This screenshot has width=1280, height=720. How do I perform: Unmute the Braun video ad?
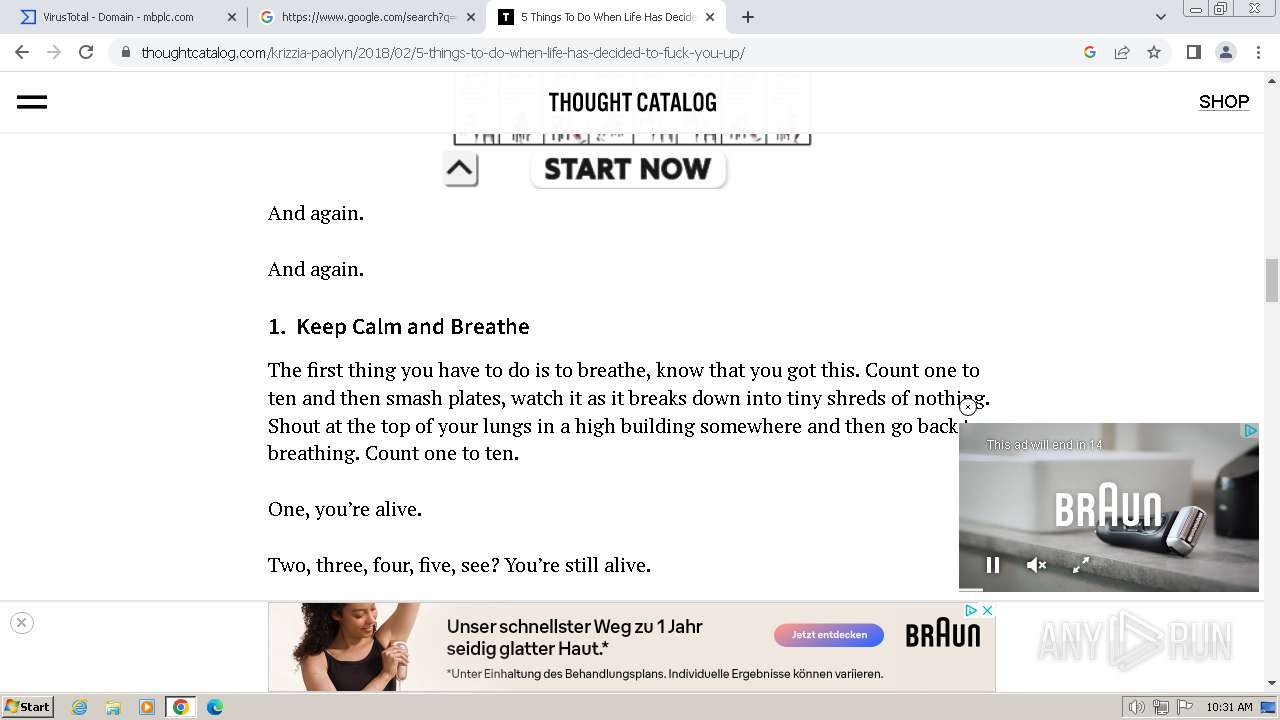click(1037, 565)
